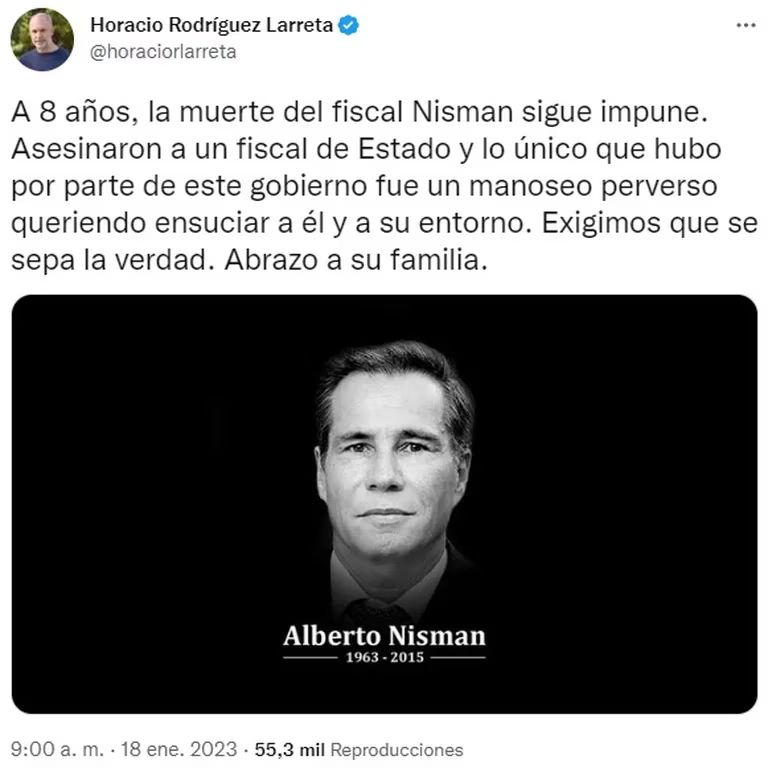Open Horacio Rodríguez Larreta's round profile avatar

tap(42, 39)
